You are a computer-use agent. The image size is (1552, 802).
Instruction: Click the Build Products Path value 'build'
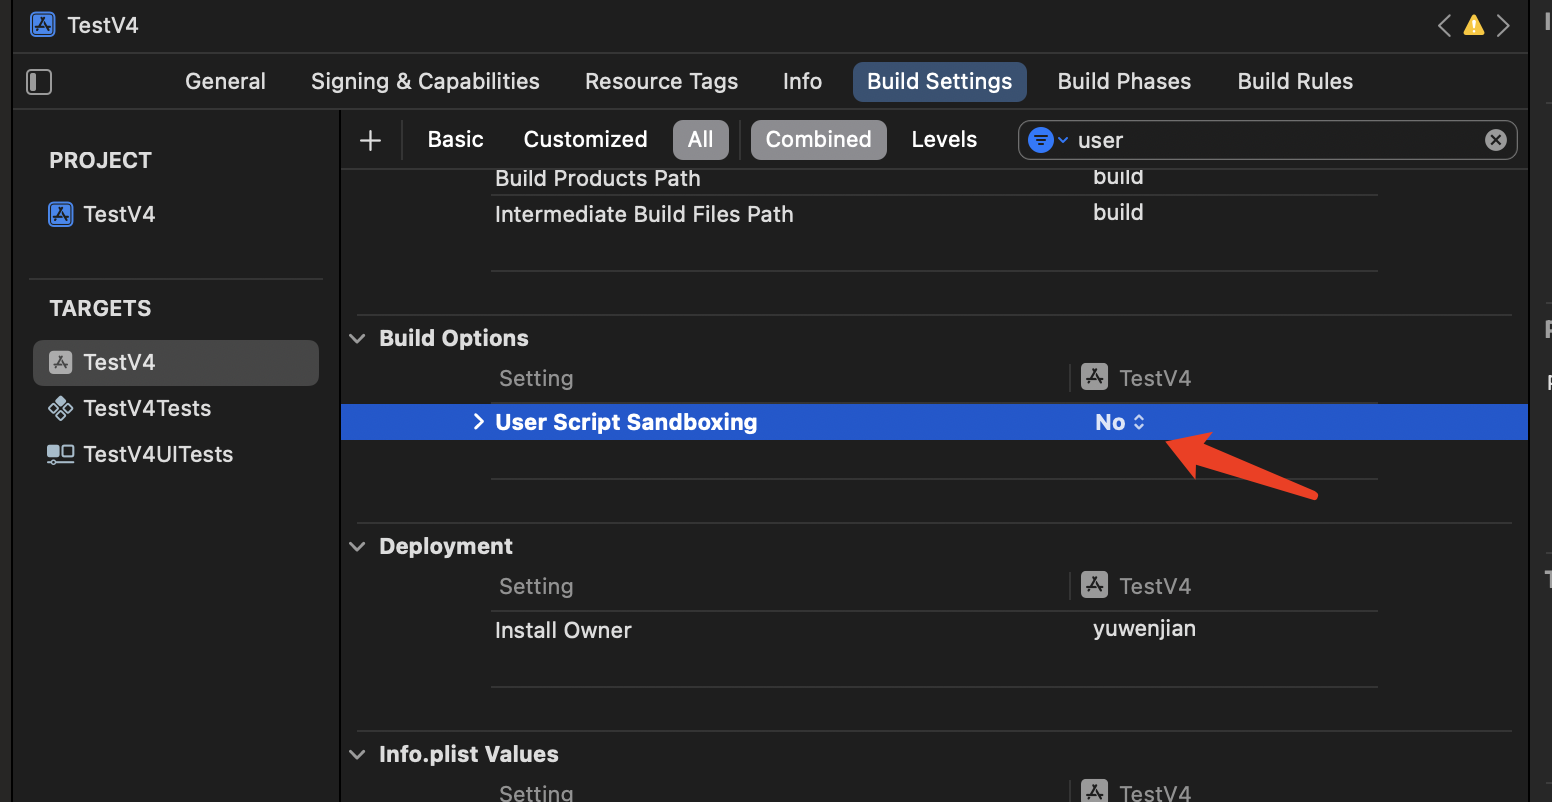[x=1118, y=178]
